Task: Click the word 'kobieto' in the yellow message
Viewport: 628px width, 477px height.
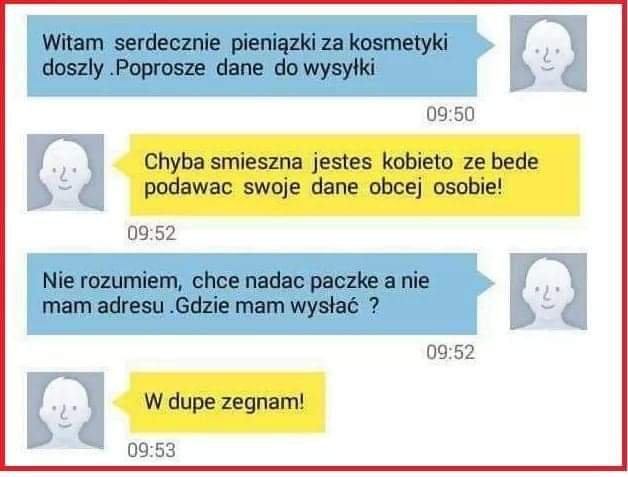Action: [x=417, y=162]
